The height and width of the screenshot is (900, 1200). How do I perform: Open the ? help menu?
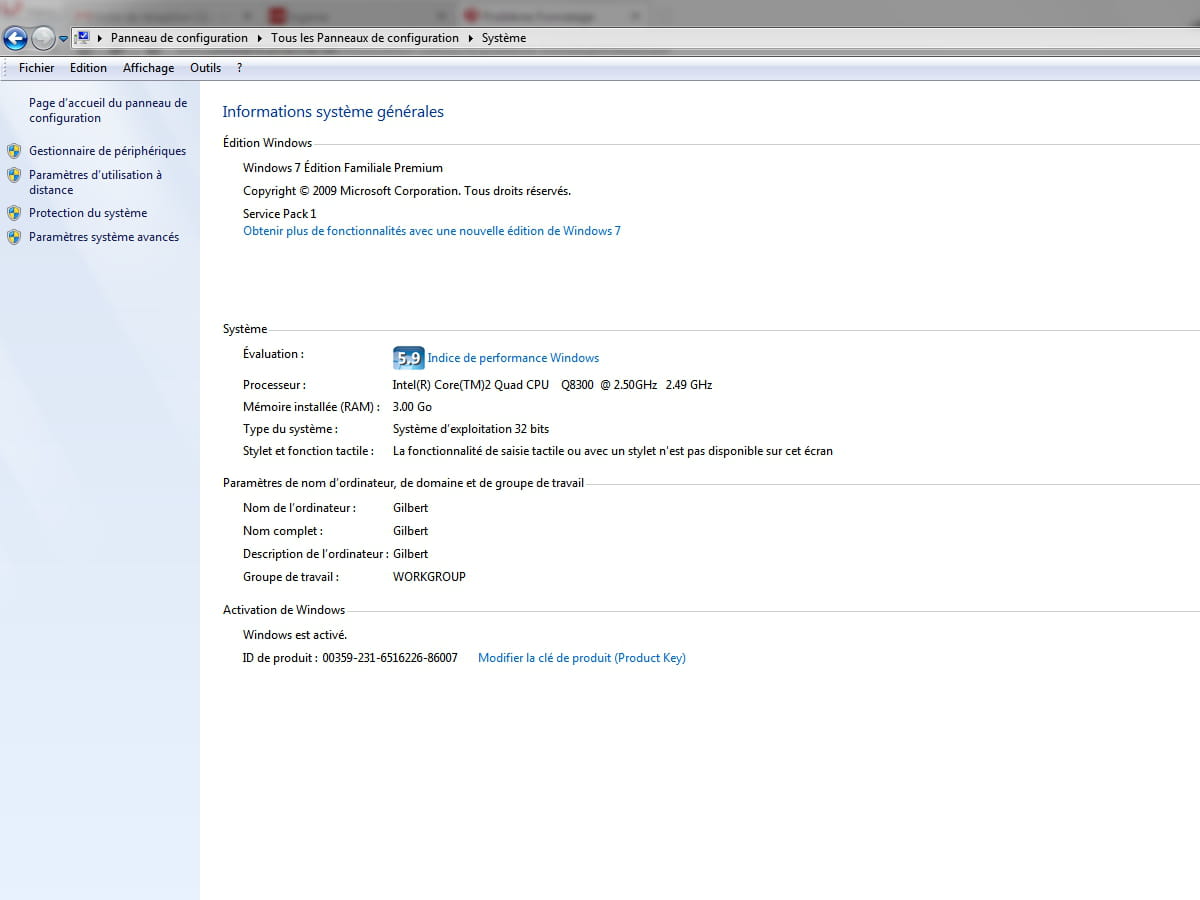[x=240, y=68]
